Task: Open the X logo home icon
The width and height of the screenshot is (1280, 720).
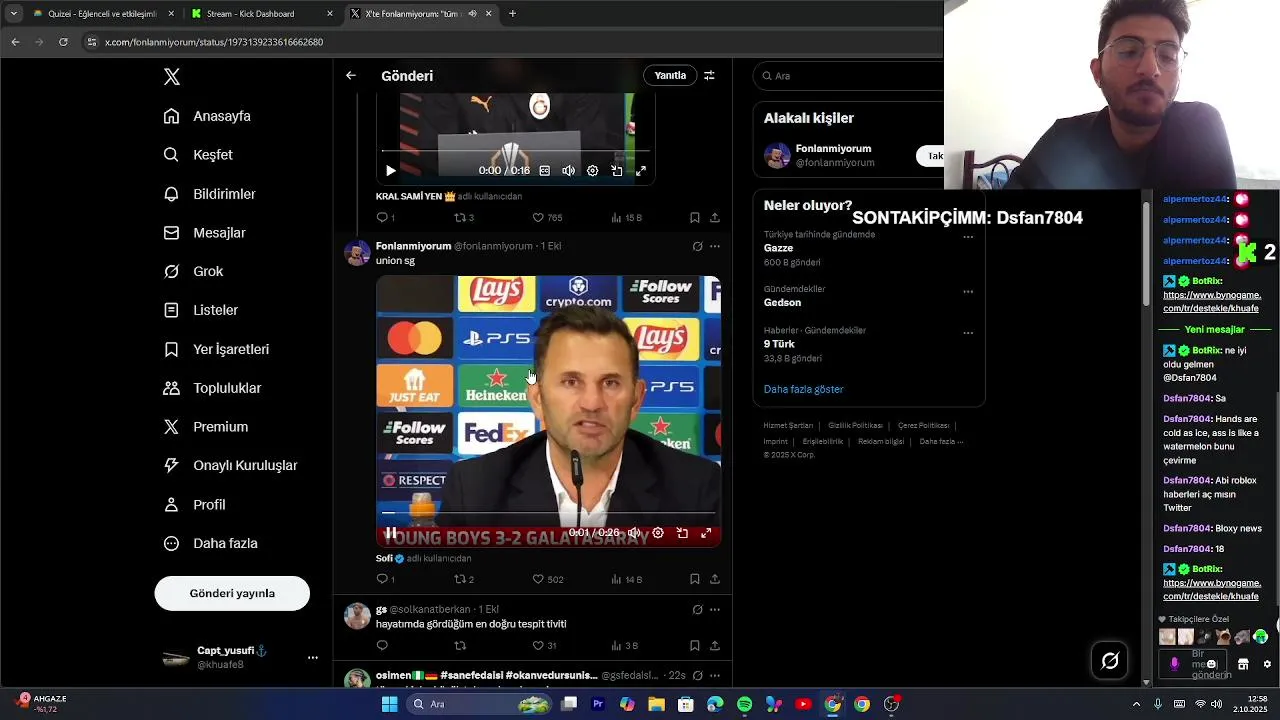Action: coord(172,77)
